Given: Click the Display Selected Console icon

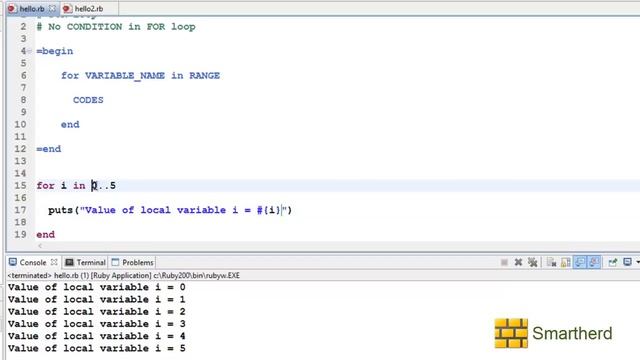Looking at the screenshot, I should pos(627,262).
